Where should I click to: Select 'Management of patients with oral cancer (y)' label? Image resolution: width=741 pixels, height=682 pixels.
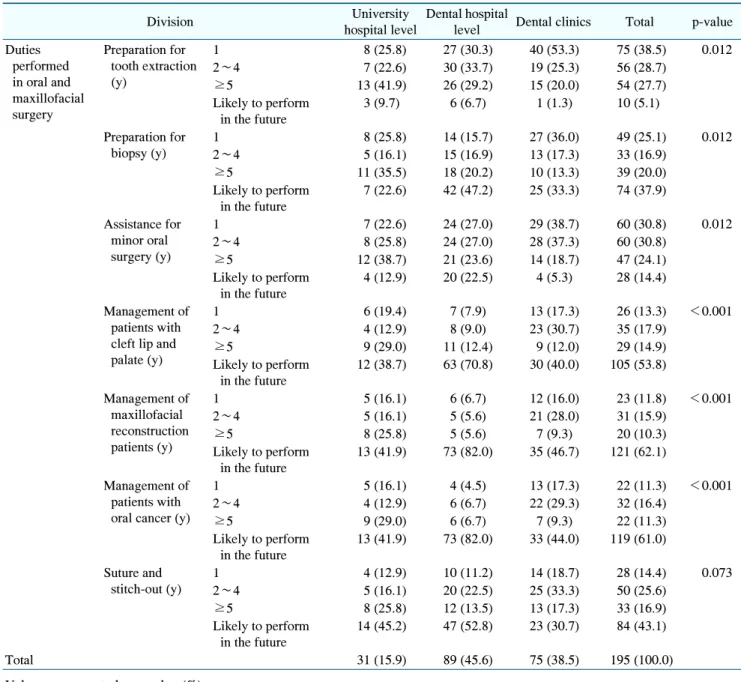[x=147, y=502]
